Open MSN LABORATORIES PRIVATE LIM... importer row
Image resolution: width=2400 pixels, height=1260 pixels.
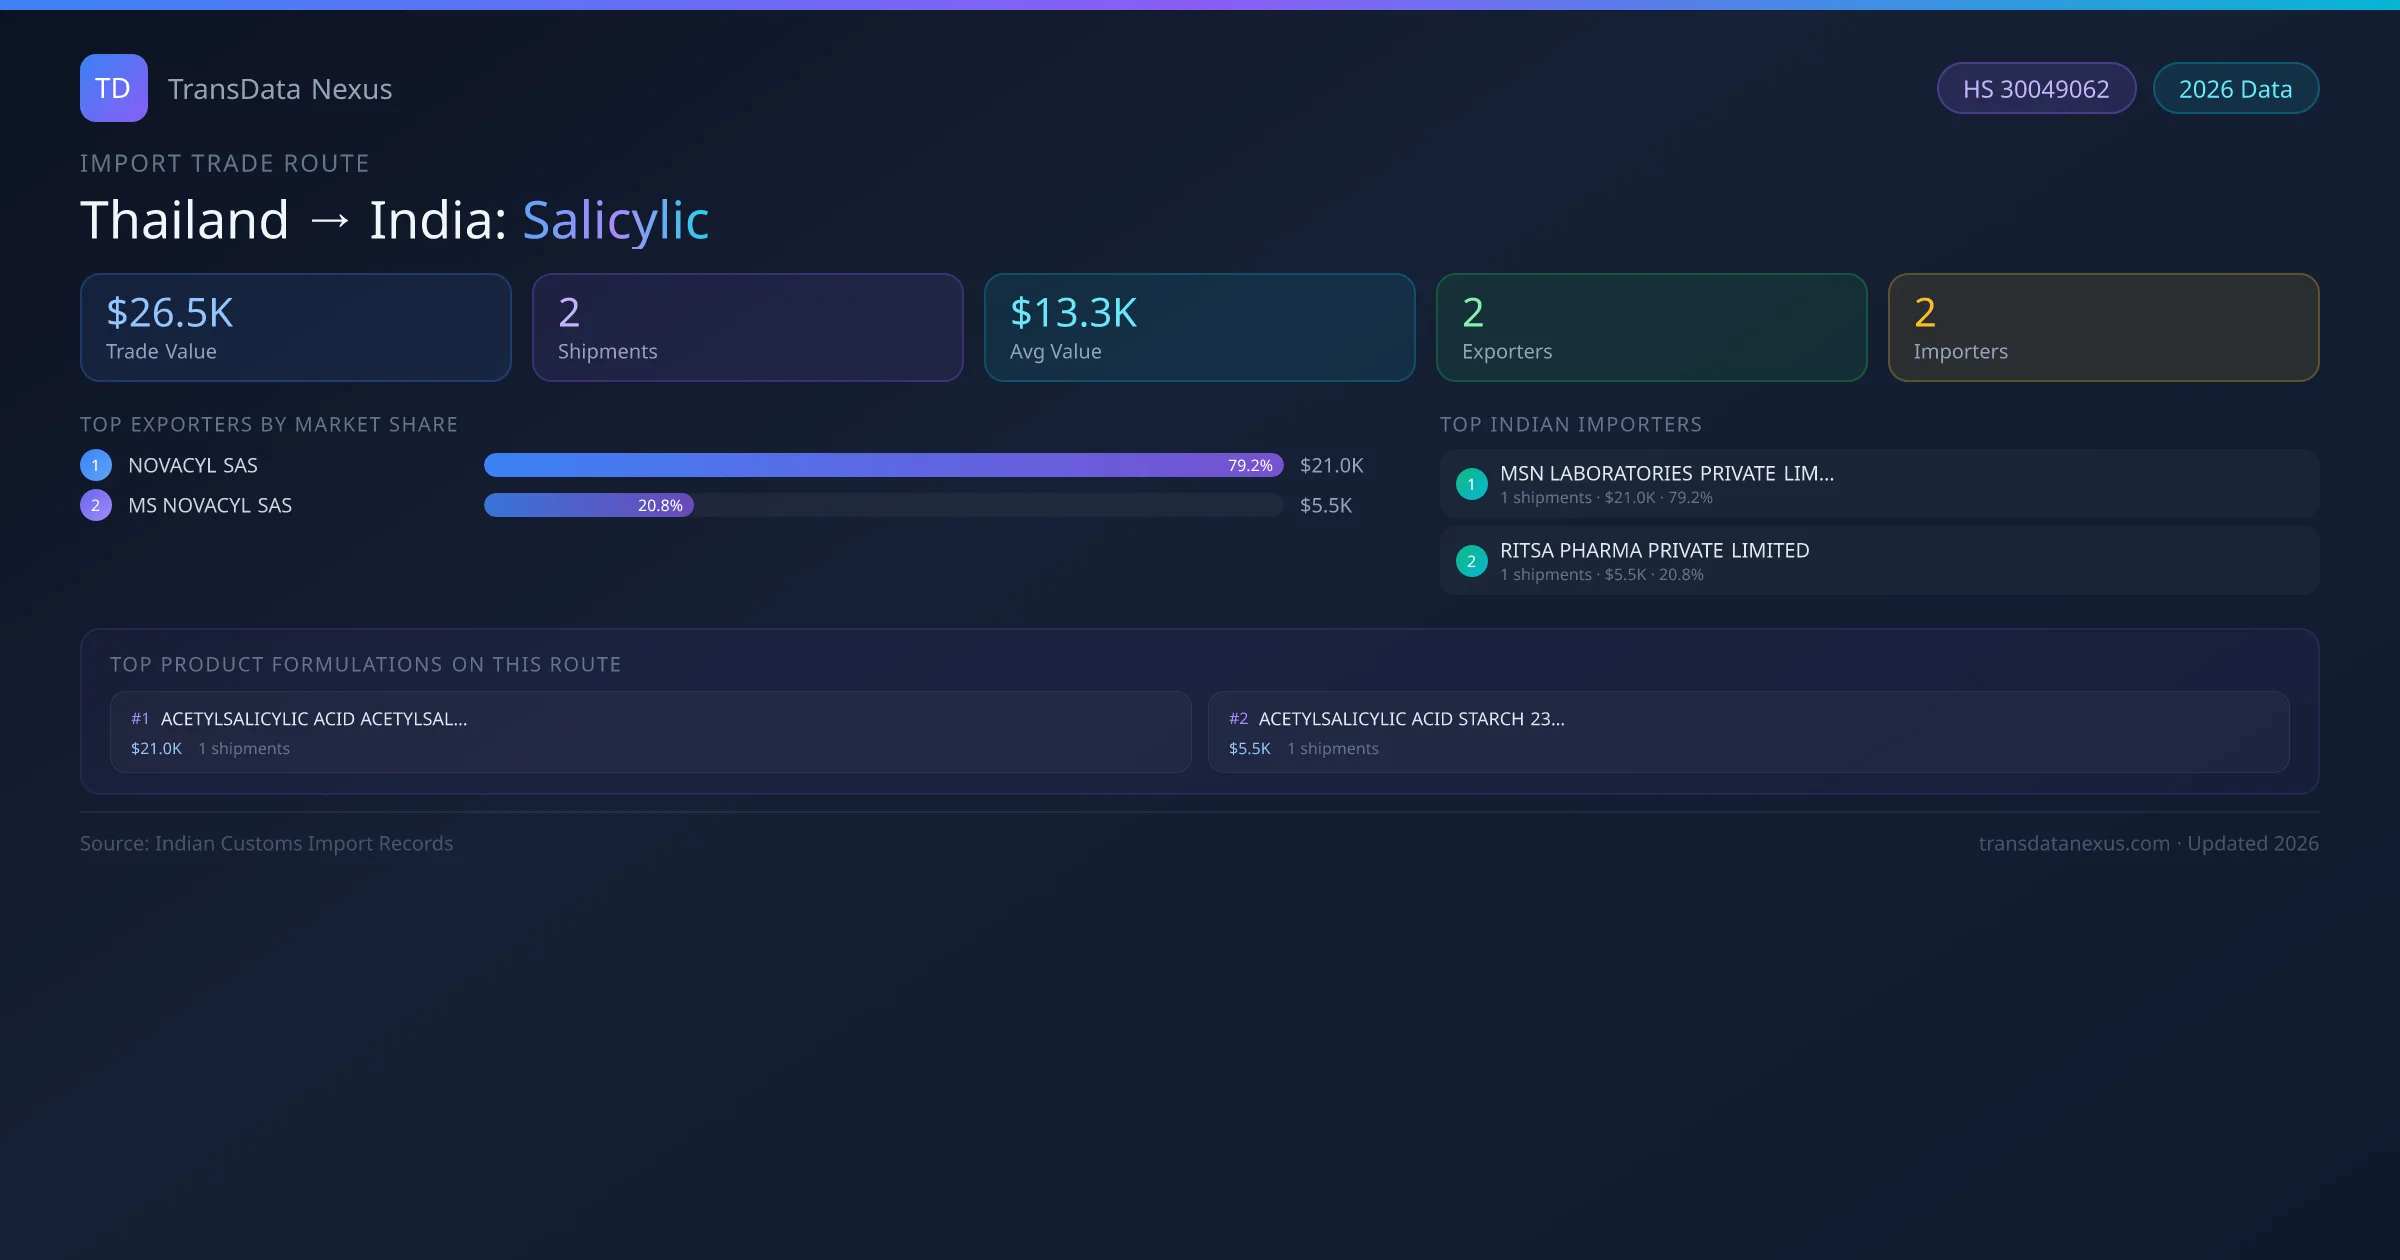[x=1878, y=484]
